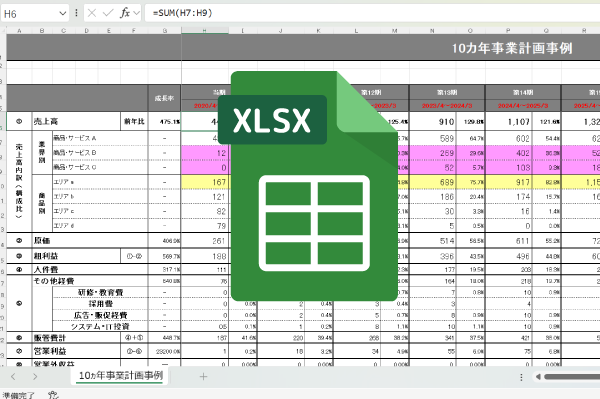The image size is (600, 399).
Task: Click the red date range 2024/4~2025/3
Action: (x=523, y=106)
